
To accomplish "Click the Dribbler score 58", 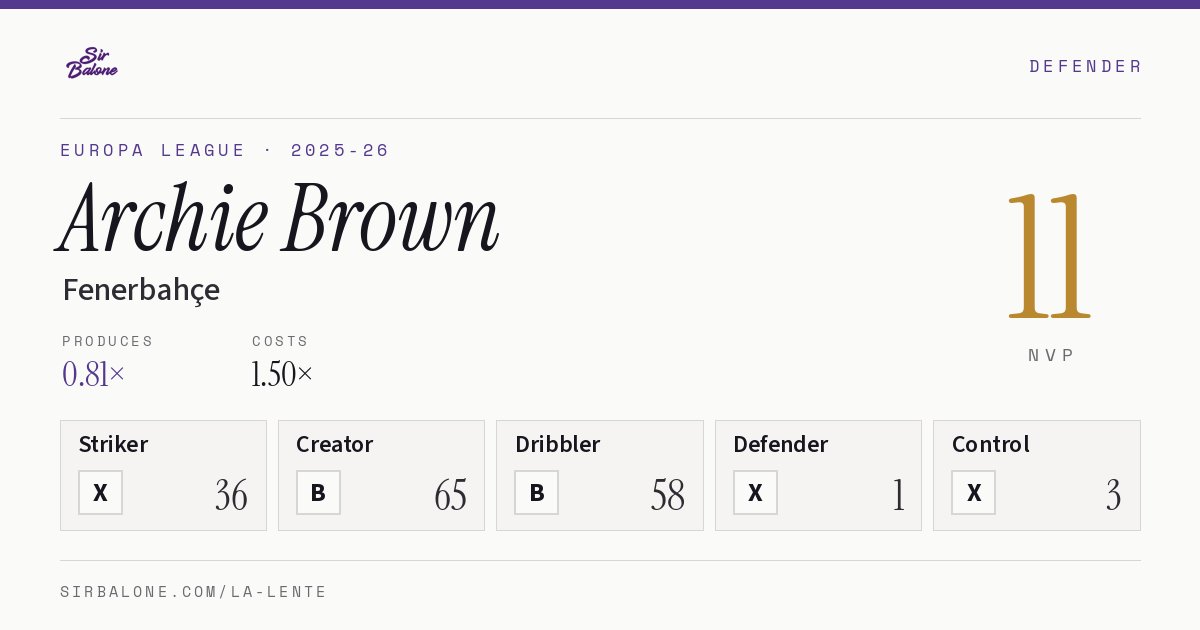I will (668, 495).
